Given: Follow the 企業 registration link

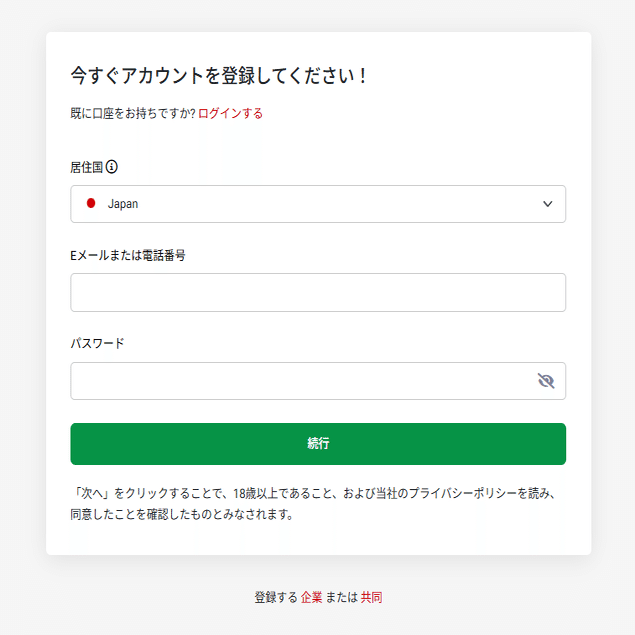Looking at the screenshot, I should tap(312, 598).
